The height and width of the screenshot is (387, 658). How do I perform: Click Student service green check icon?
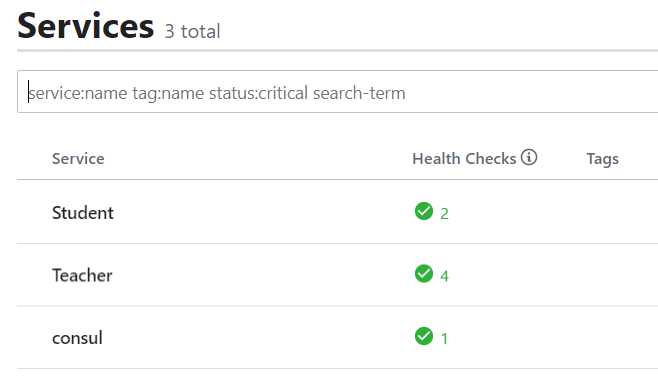point(424,211)
